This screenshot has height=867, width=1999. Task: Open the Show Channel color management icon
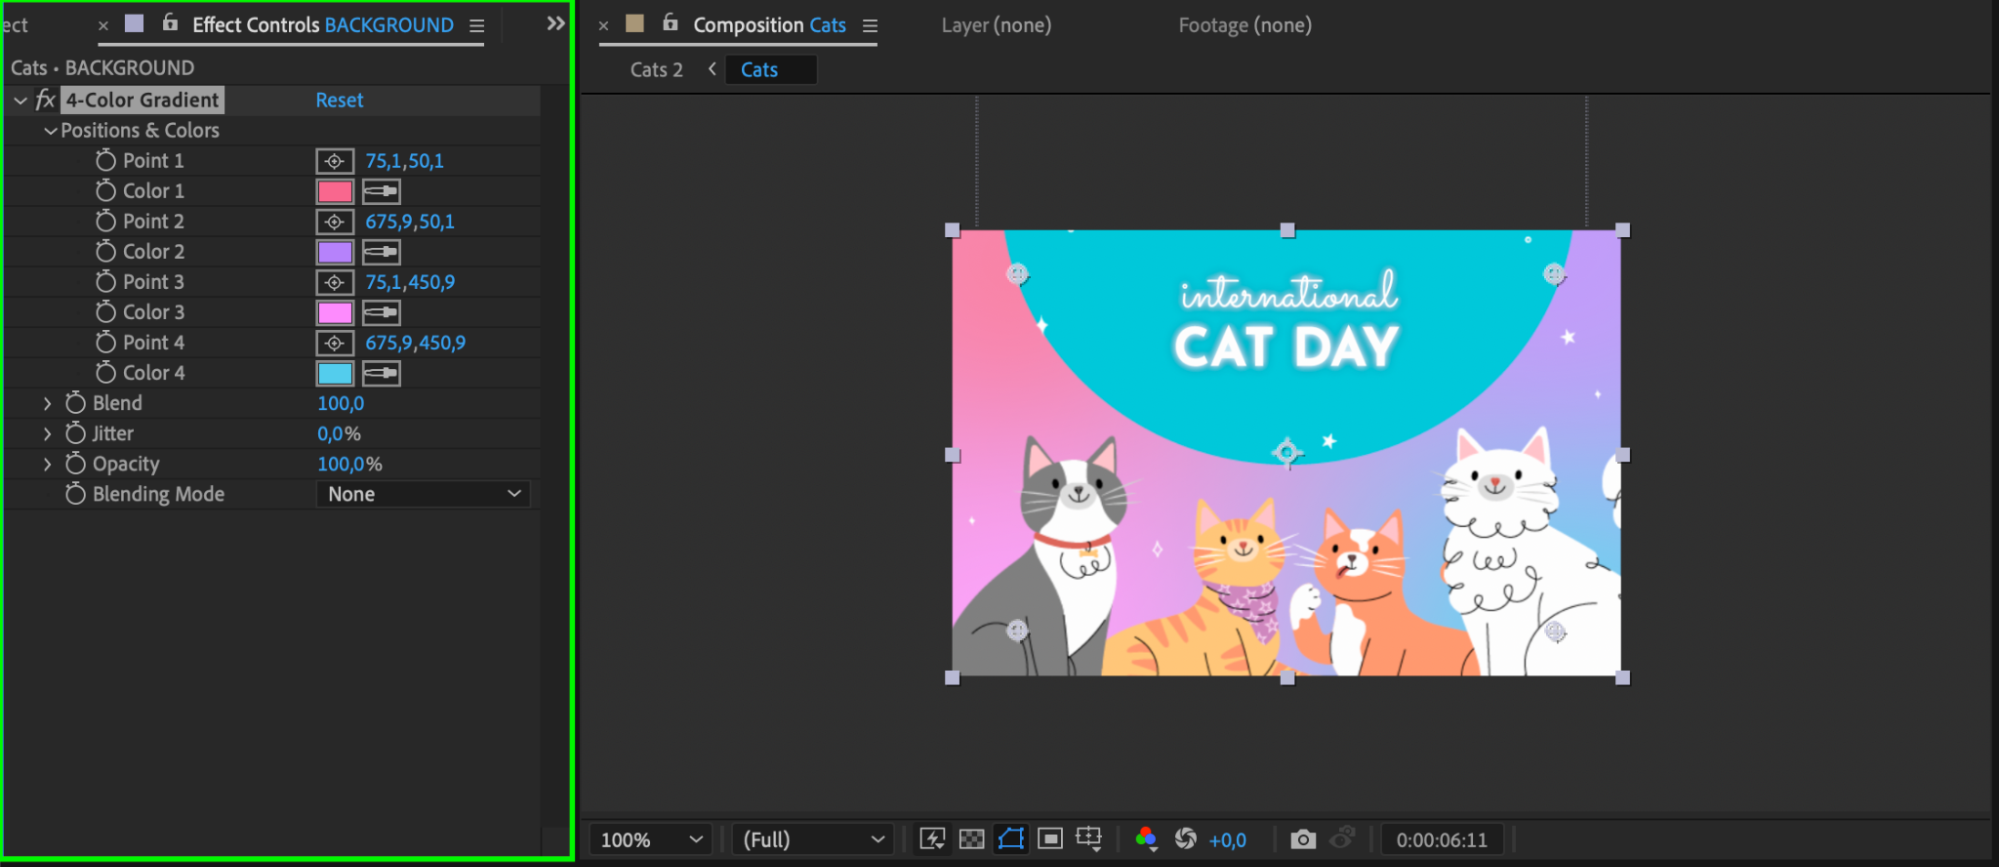[1146, 839]
